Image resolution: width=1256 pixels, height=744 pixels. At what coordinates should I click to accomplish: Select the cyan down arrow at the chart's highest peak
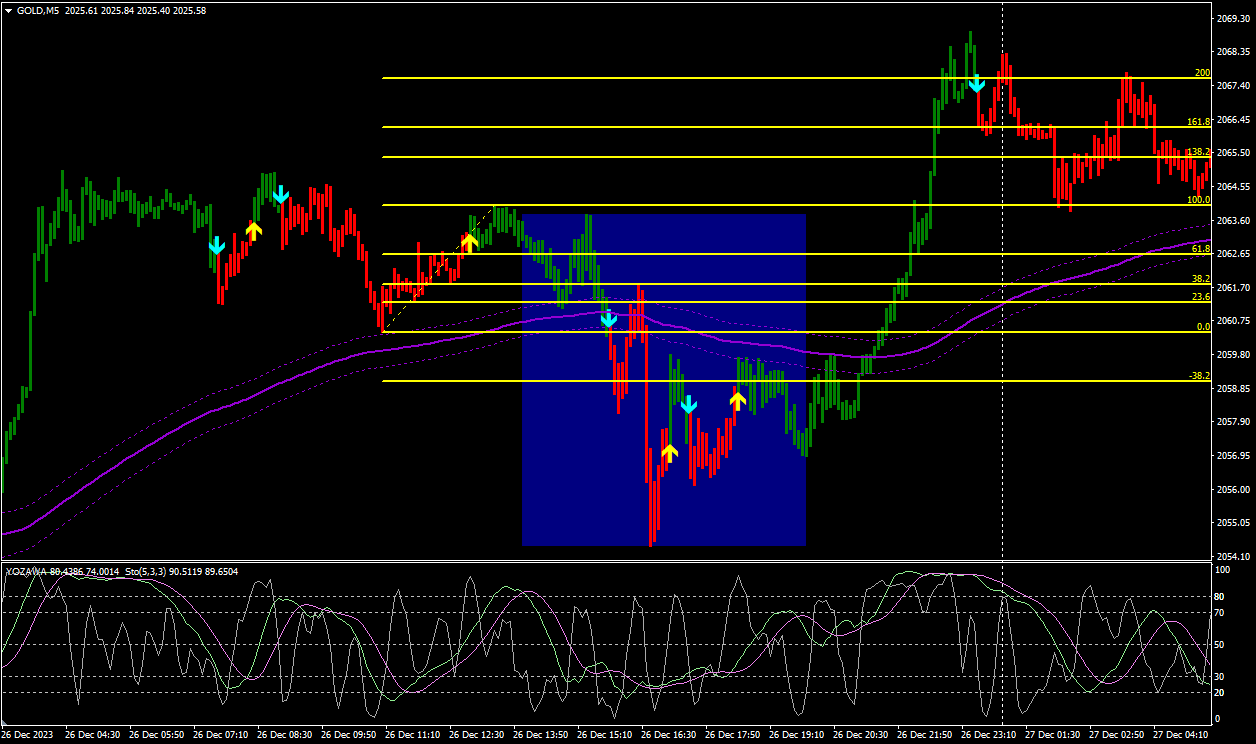click(x=977, y=84)
